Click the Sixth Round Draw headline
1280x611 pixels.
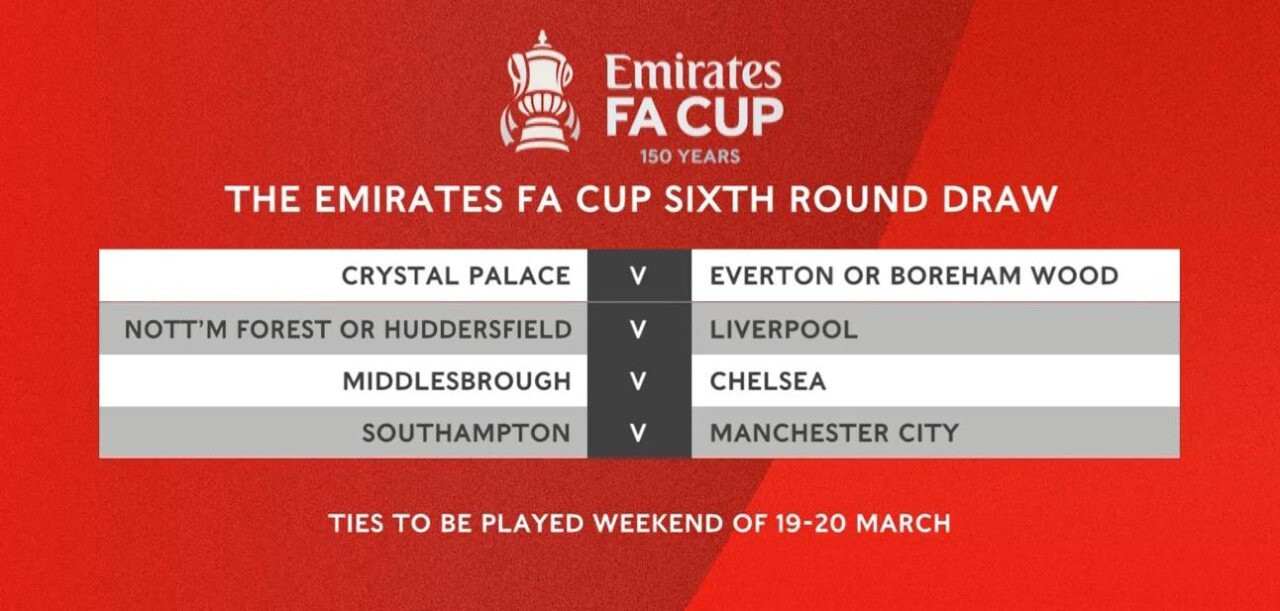(640, 200)
